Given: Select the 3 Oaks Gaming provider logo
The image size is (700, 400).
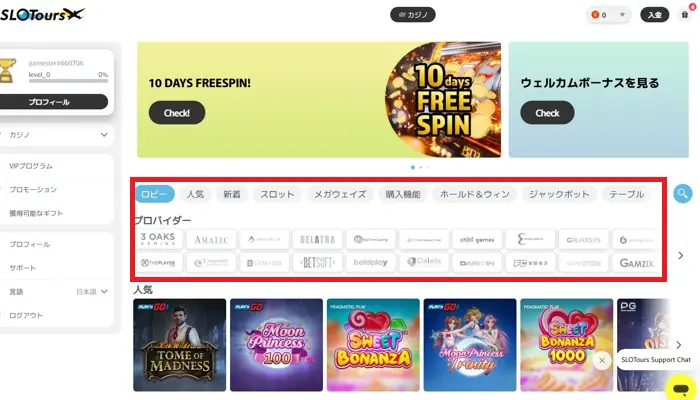Looking at the screenshot, I should (x=158, y=239).
